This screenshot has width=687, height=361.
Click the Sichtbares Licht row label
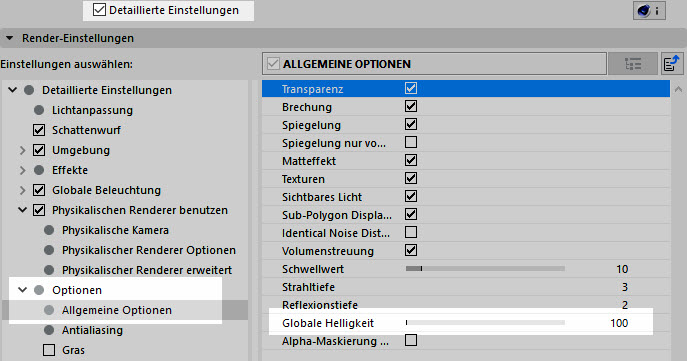pos(322,197)
